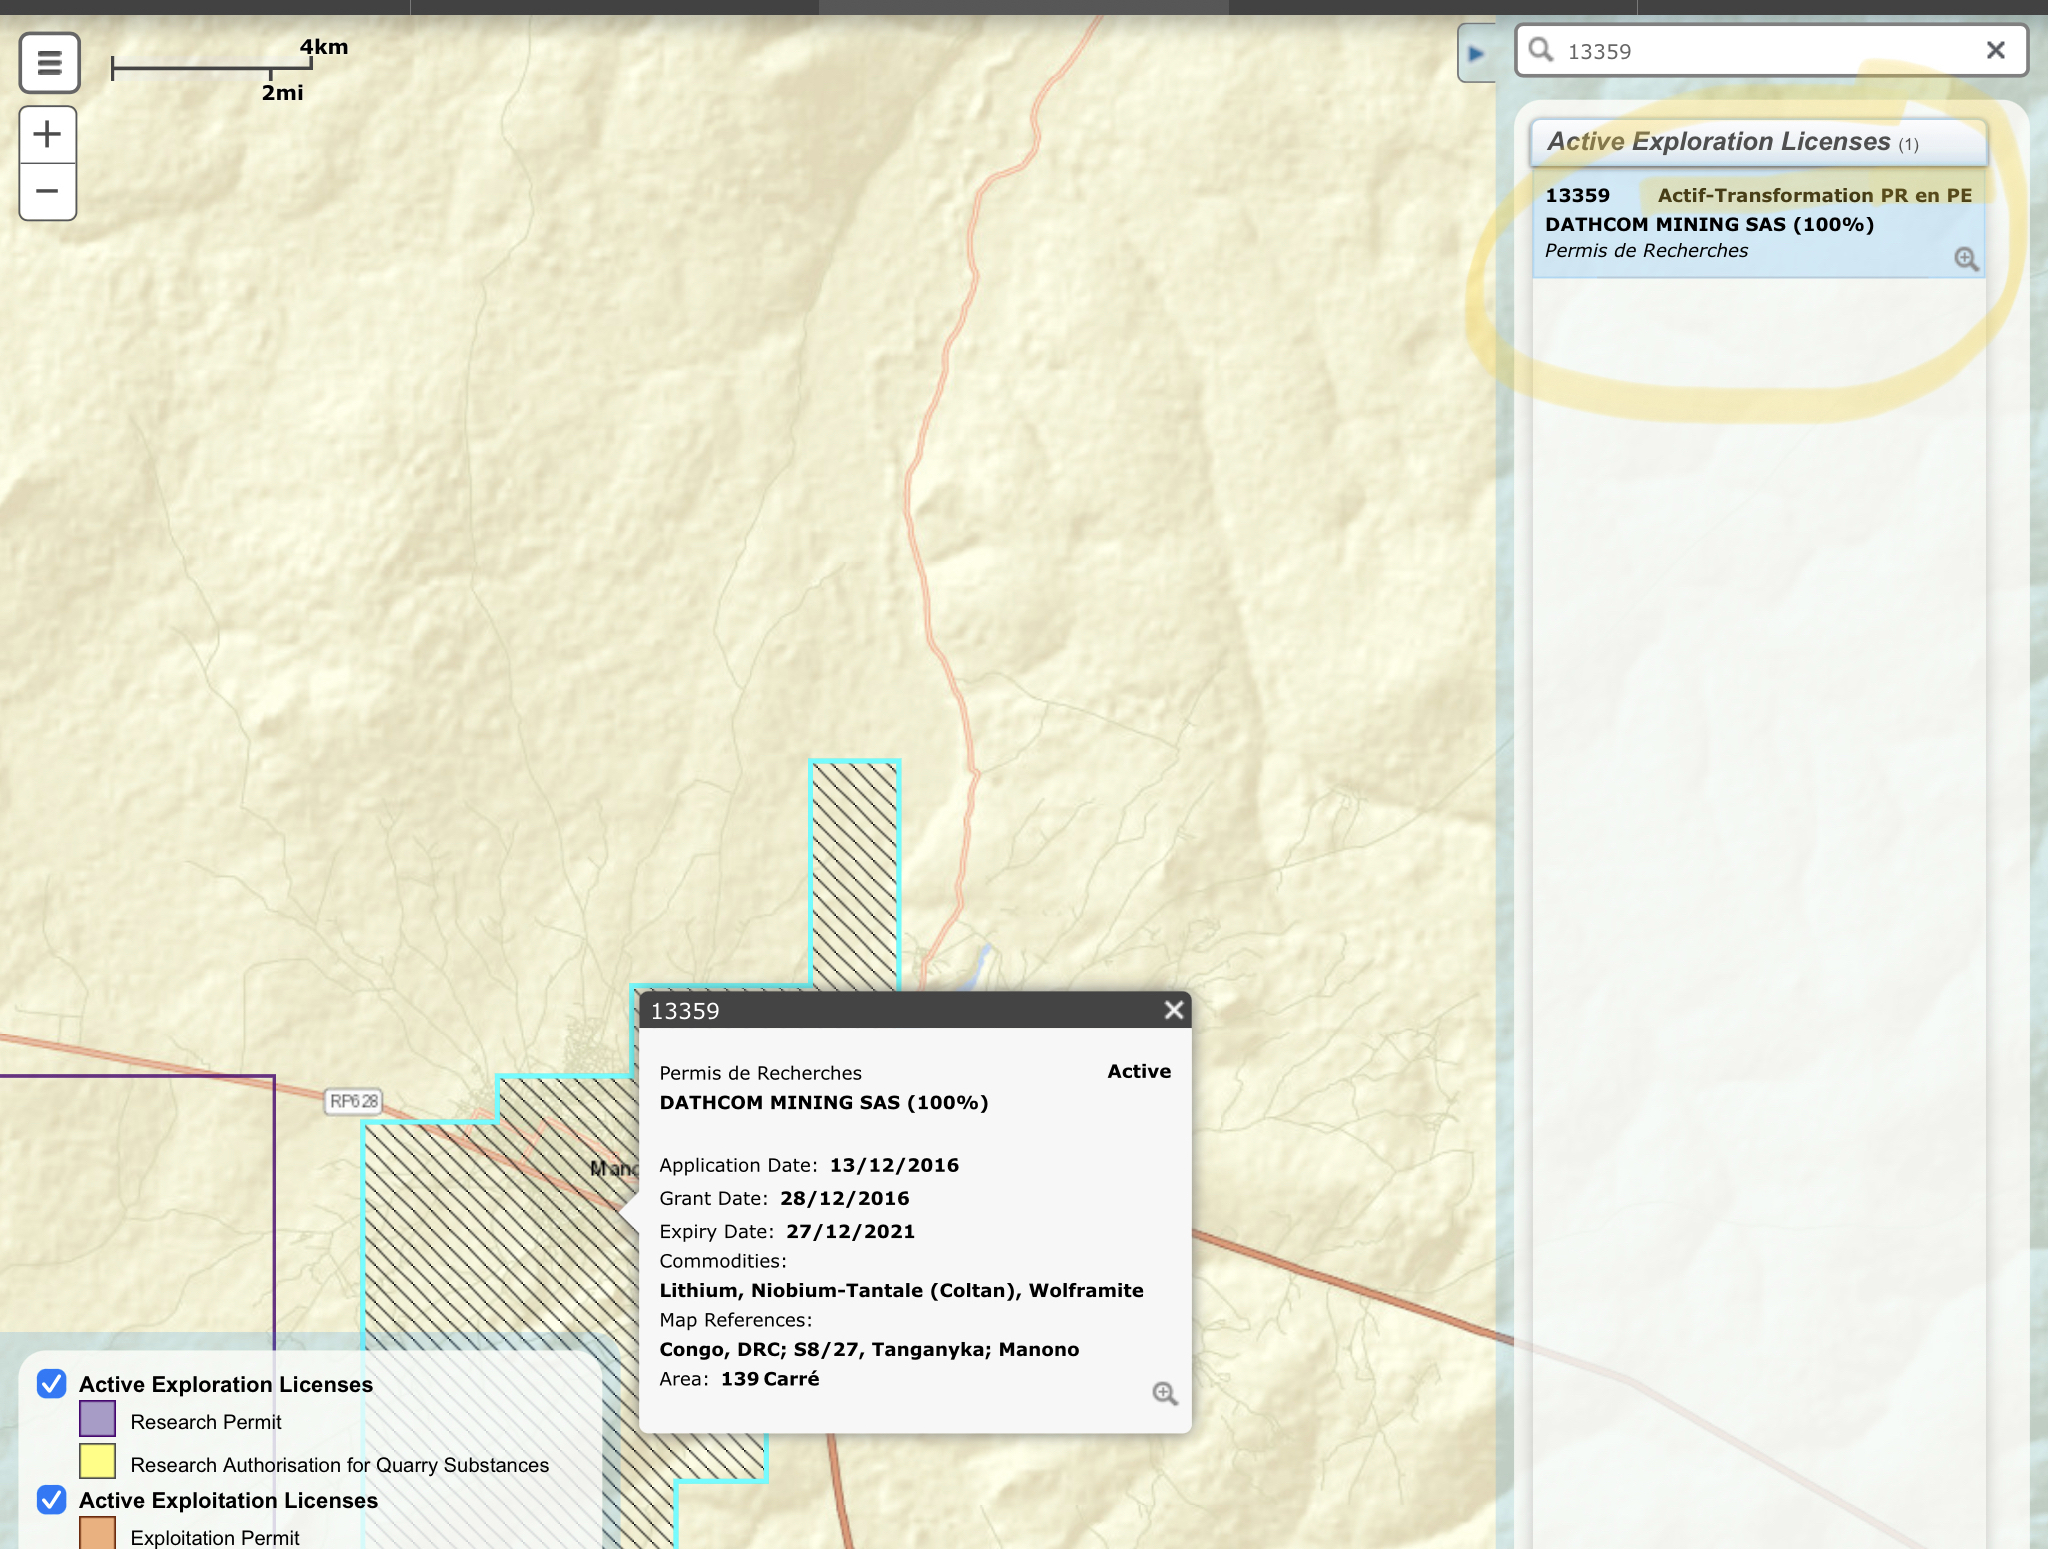Uncheck Active Exploration Licenses layer
The image size is (2048, 1549).
coord(52,1384)
